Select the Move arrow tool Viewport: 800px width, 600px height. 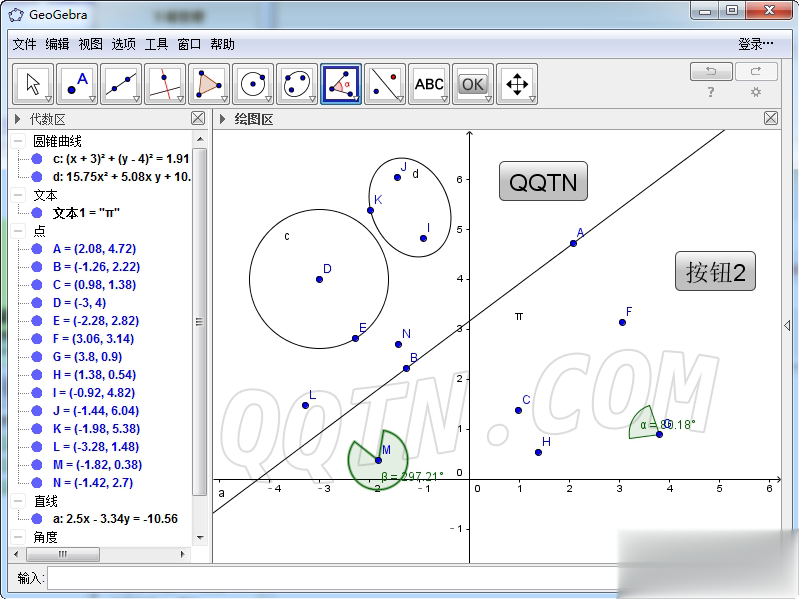pos(33,84)
